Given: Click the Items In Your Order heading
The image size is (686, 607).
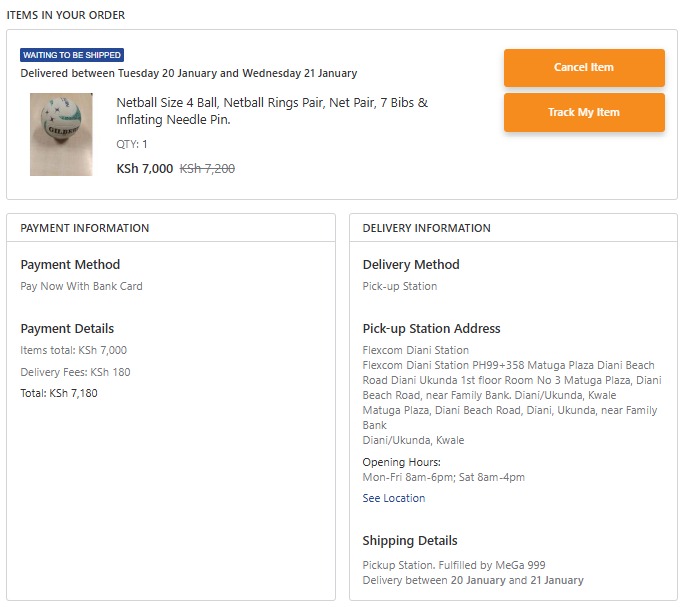Looking at the screenshot, I should pos(66,15).
